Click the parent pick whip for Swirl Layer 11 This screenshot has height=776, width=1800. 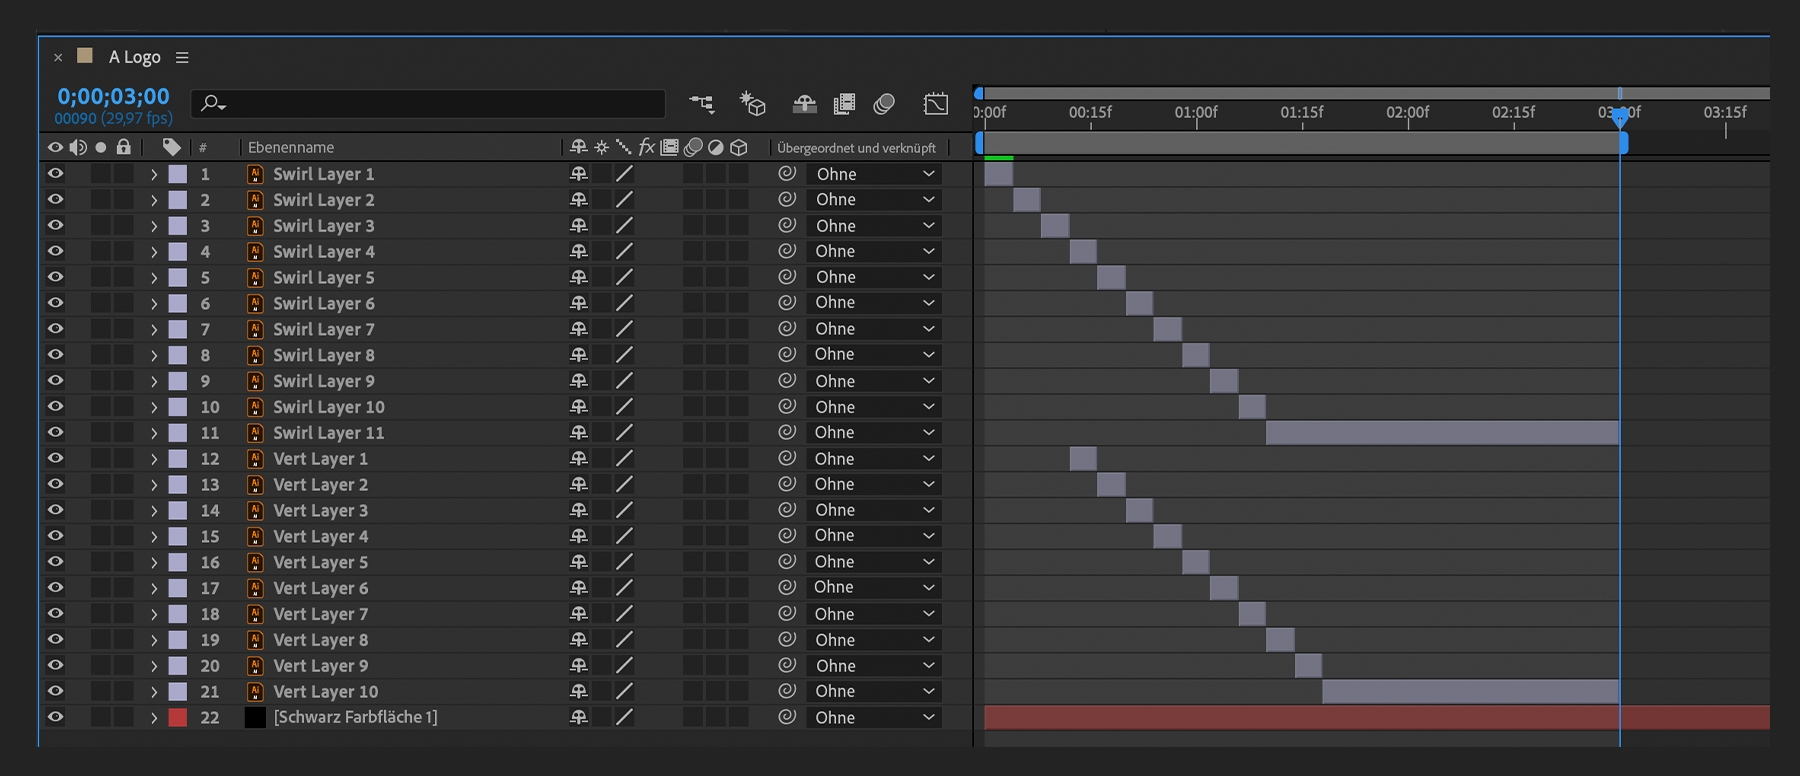[787, 432]
